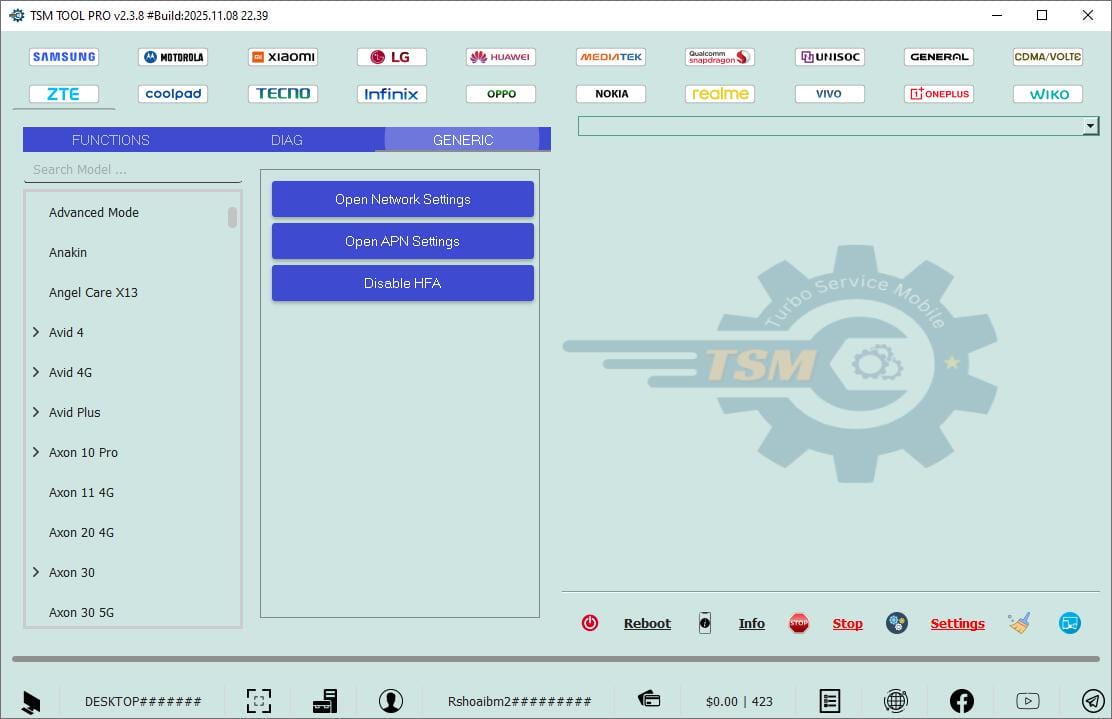Image resolution: width=1112 pixels, height=719 pixels.
Task: Open the empty dropdown list above the logo
Action: pos(1089,125)
